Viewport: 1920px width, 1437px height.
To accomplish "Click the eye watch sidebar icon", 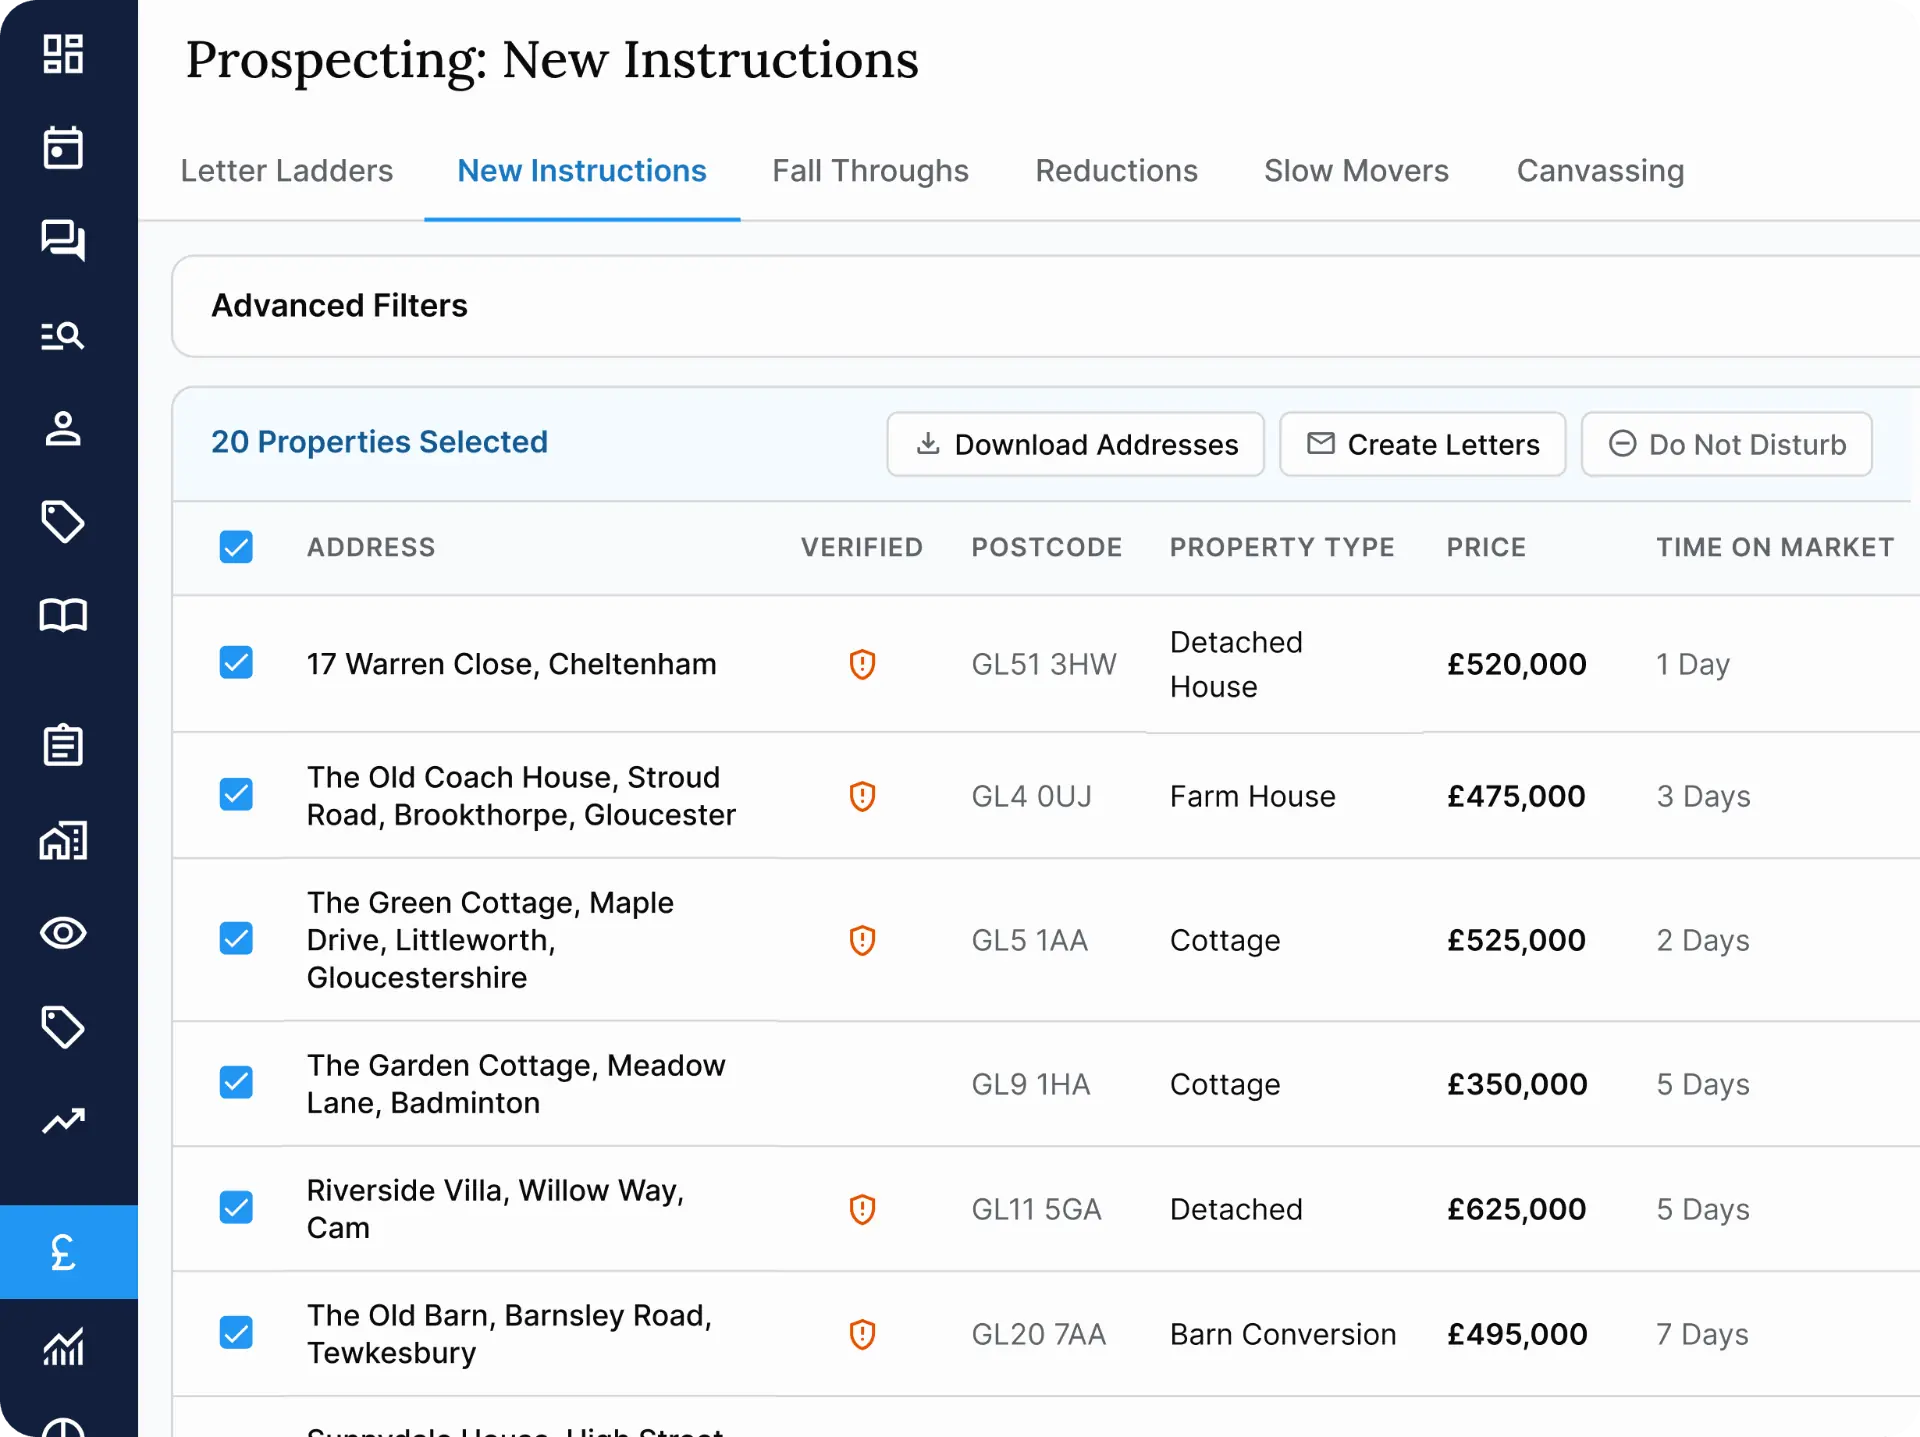I will coord(63,933).
